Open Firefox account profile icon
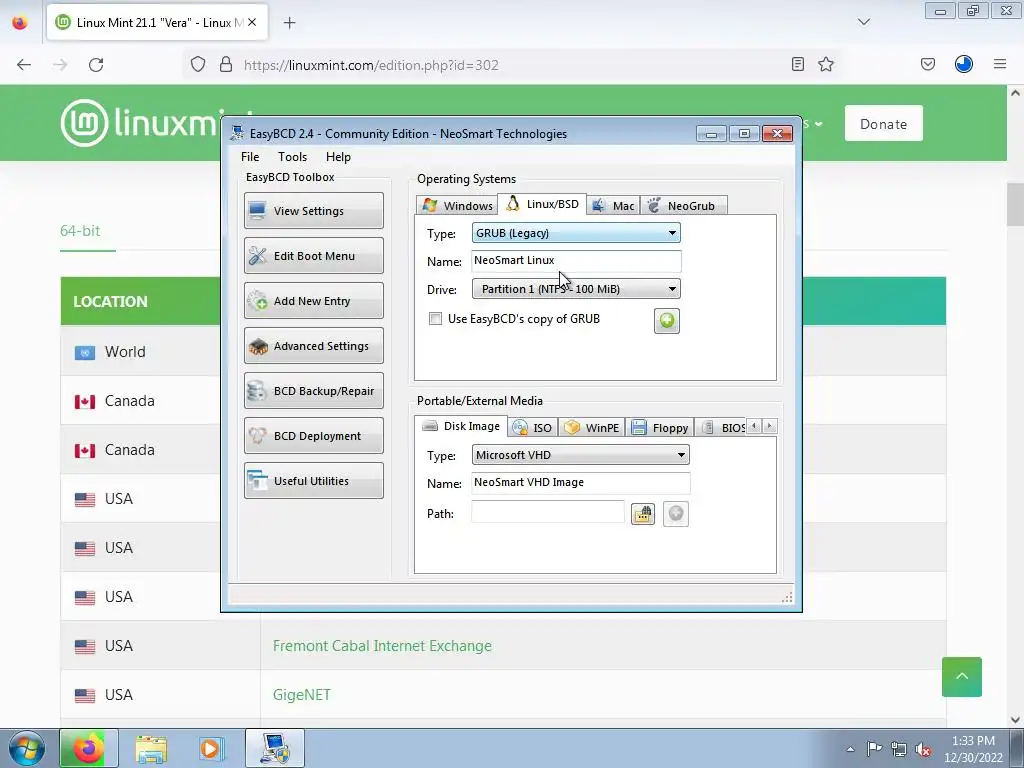1024x768 pixels. (964, 64)
